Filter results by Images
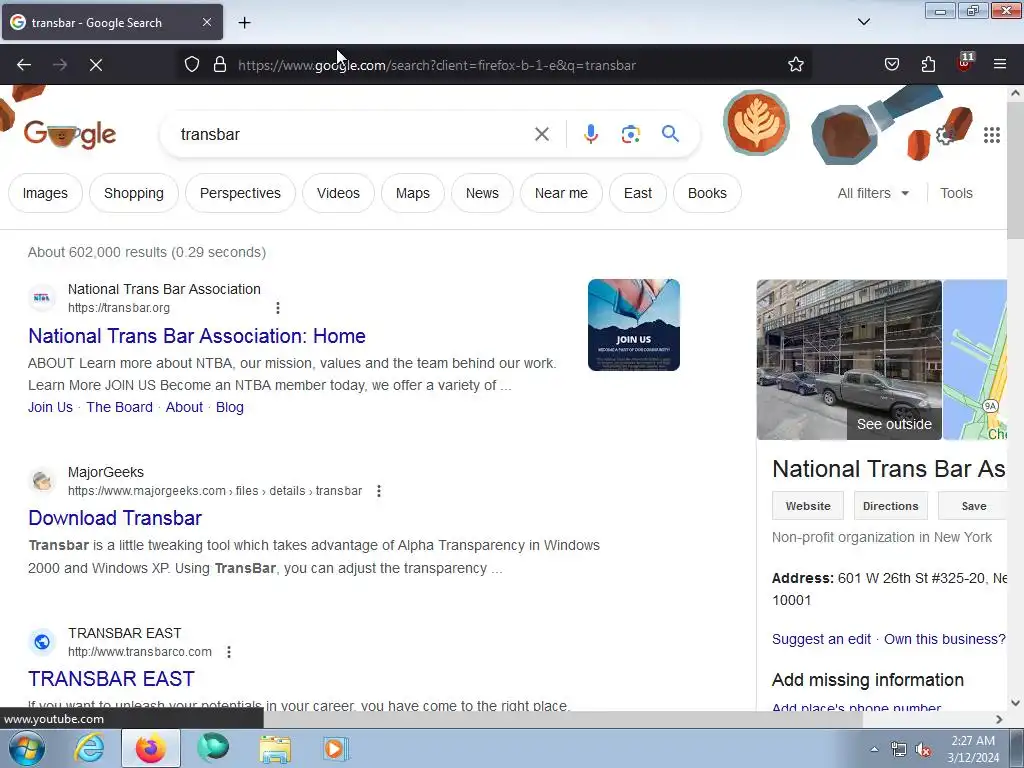Image resolution: width=1024 pixels, height=768 pixels. click(45, 193)
